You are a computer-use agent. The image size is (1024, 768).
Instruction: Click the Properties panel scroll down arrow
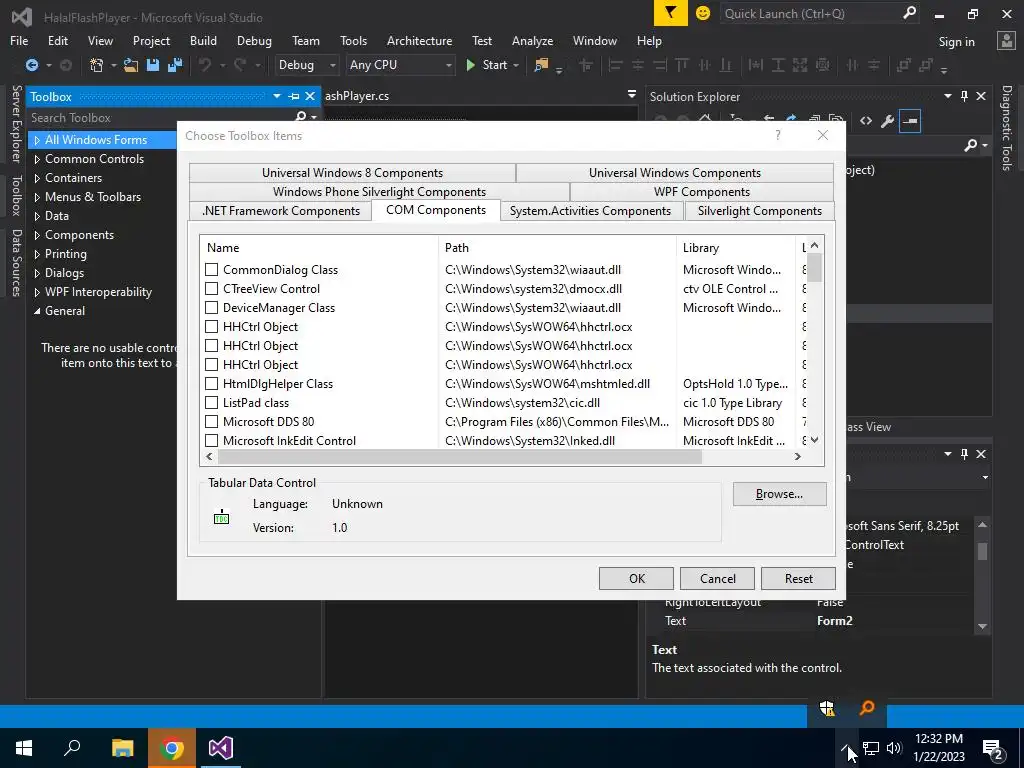click(982, 626)
